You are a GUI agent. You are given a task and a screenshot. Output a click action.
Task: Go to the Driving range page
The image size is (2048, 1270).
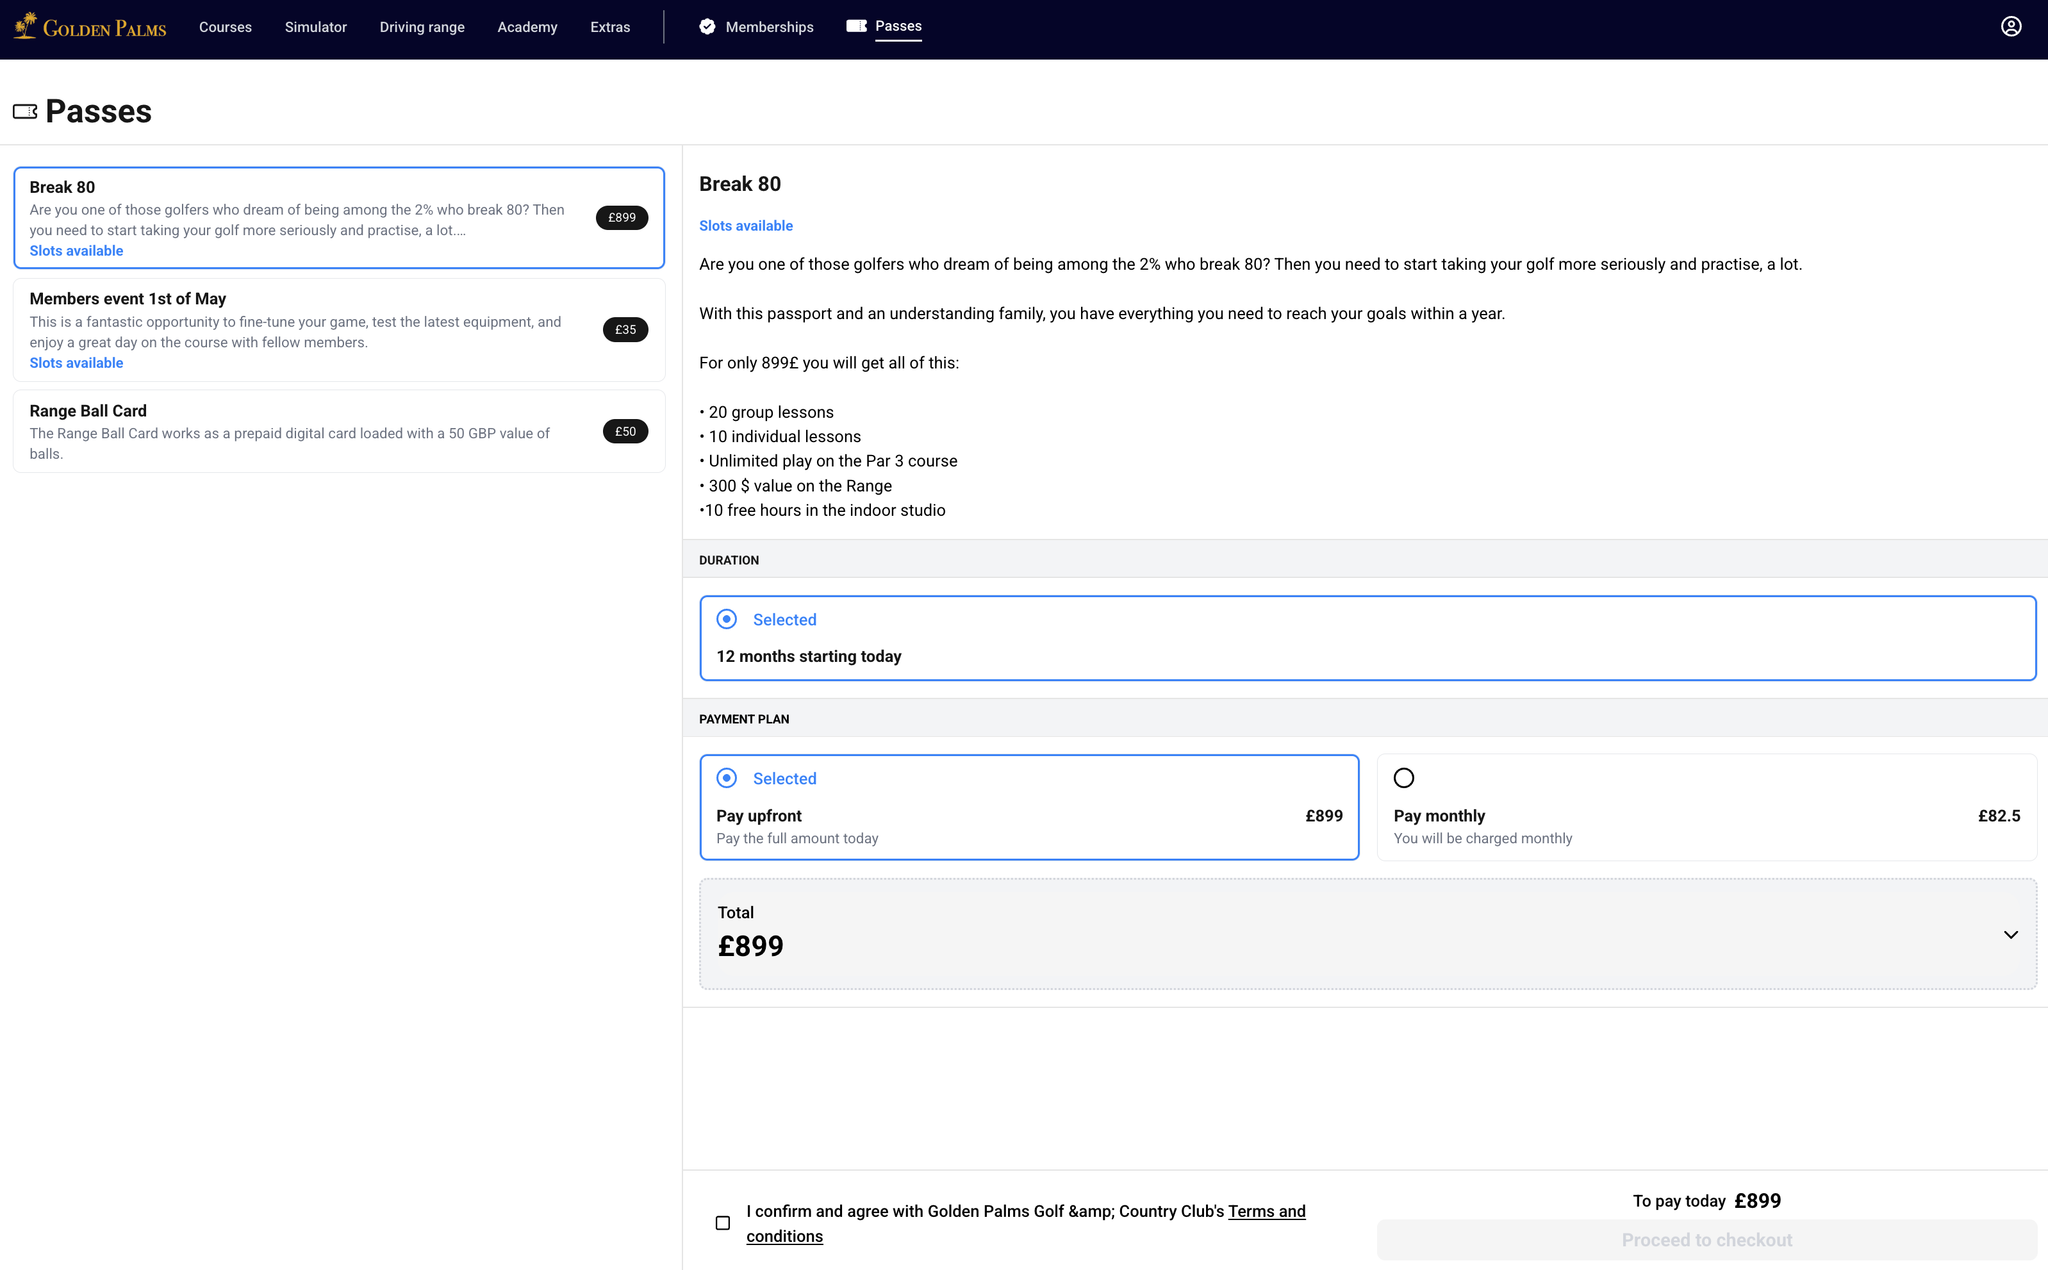coord(422,27)
